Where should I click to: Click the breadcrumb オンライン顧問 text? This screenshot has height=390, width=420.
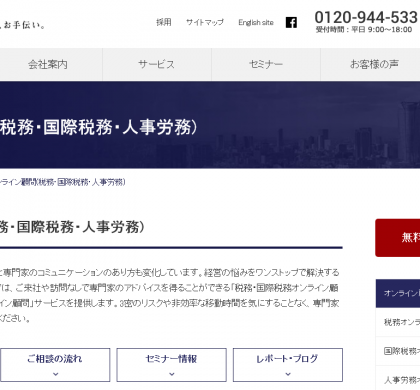[62, 182]
